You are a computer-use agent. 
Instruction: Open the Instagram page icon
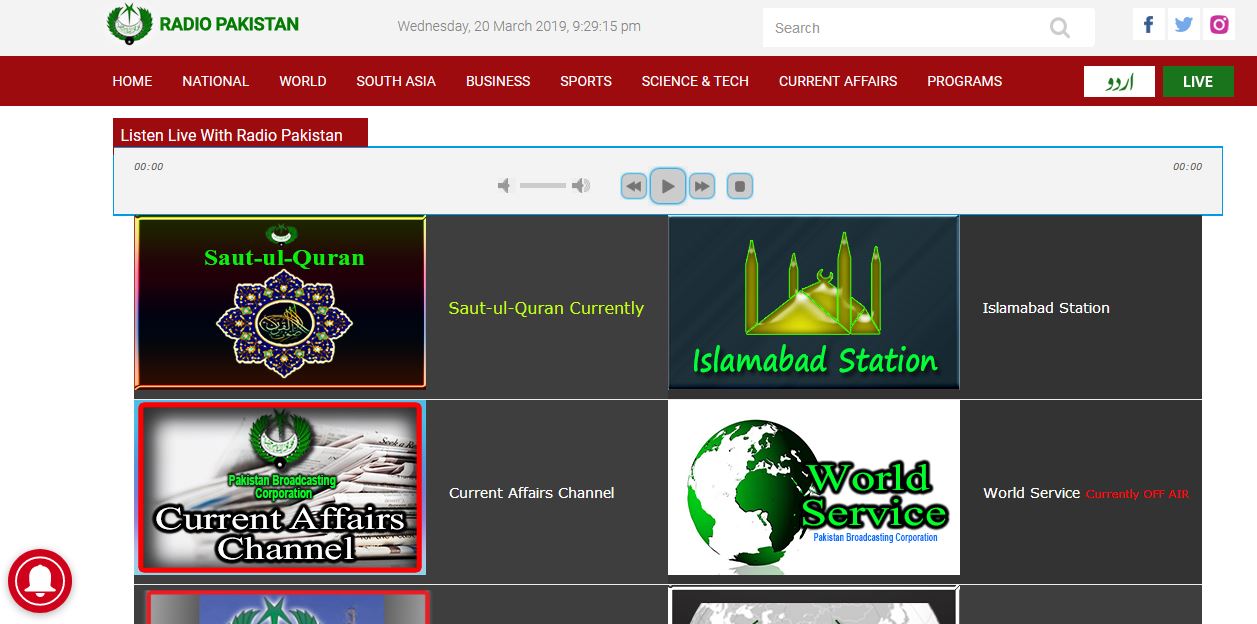1219,25
